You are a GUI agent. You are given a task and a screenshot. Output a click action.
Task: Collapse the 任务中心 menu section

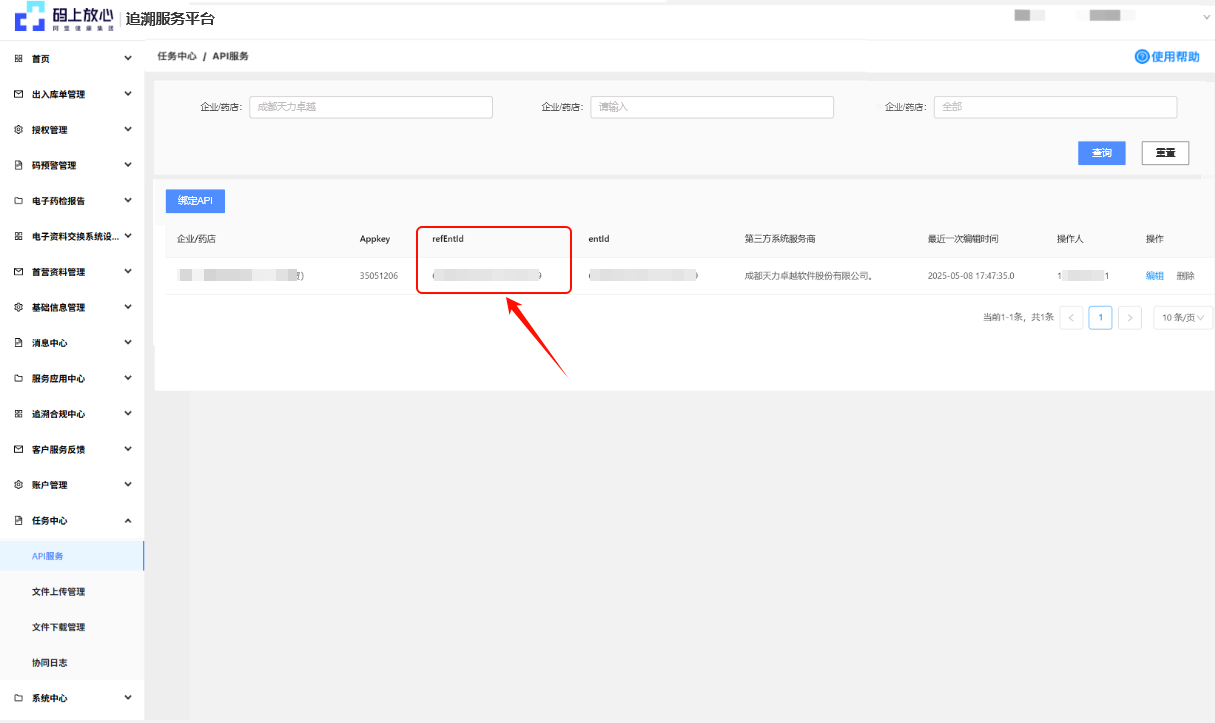point(128,520)
